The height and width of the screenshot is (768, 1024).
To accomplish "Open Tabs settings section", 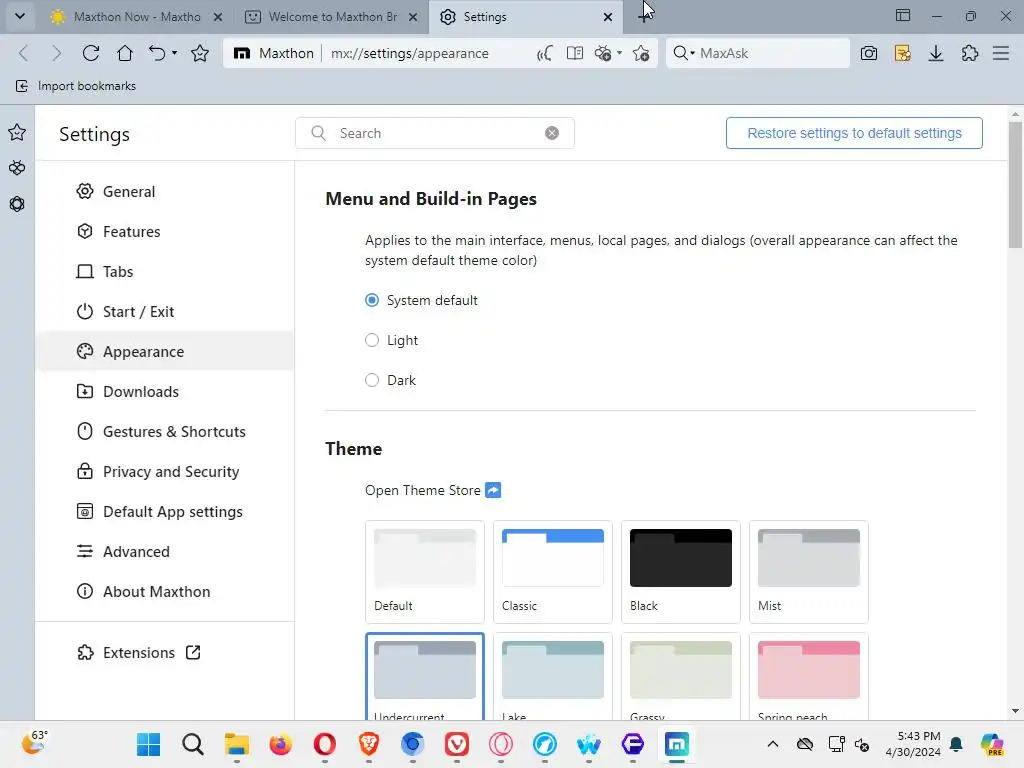I will 165,271.
